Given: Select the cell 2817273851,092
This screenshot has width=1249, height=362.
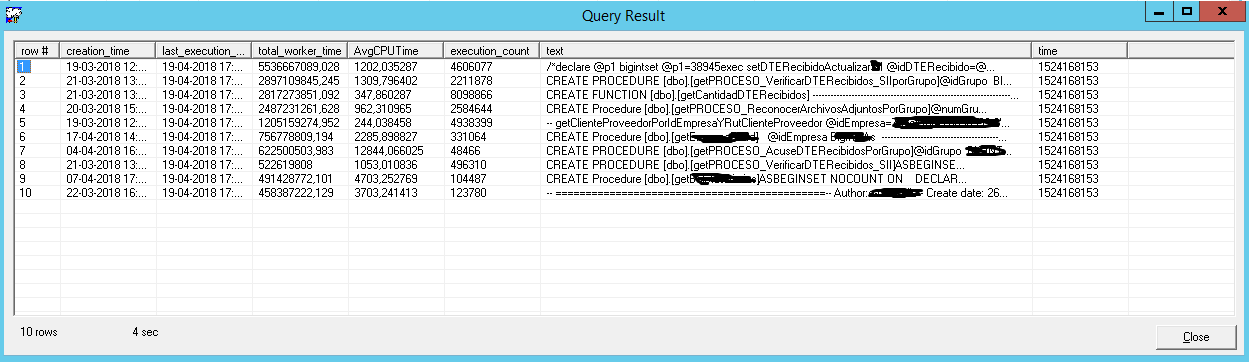Looking at the screenshot, I should point(299,94).
